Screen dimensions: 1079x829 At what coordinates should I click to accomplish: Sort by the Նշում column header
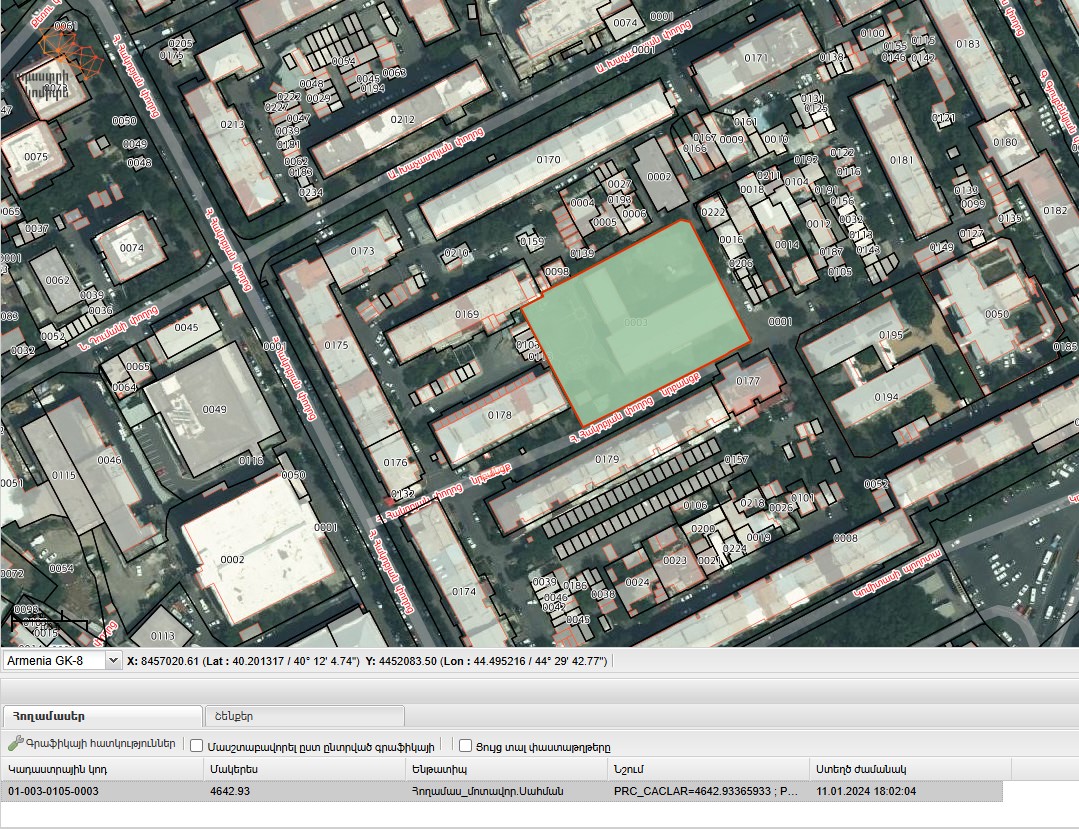[708, 768]
